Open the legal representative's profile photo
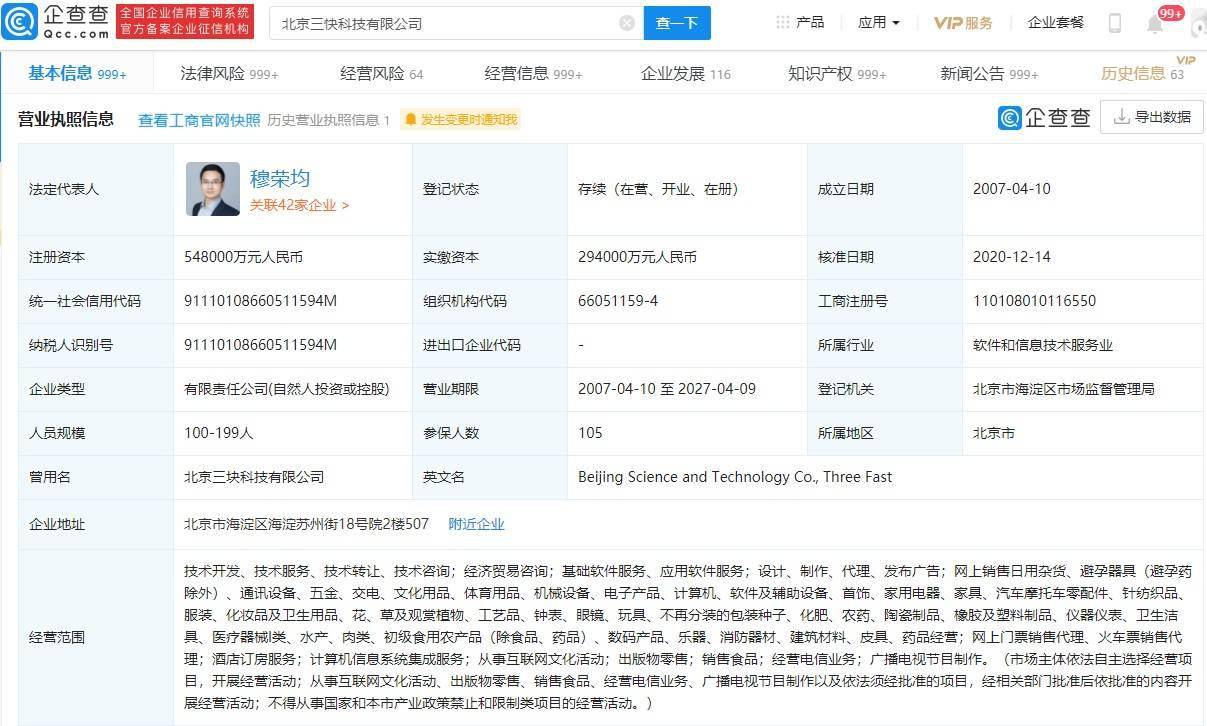 click(x=213, y=189)
